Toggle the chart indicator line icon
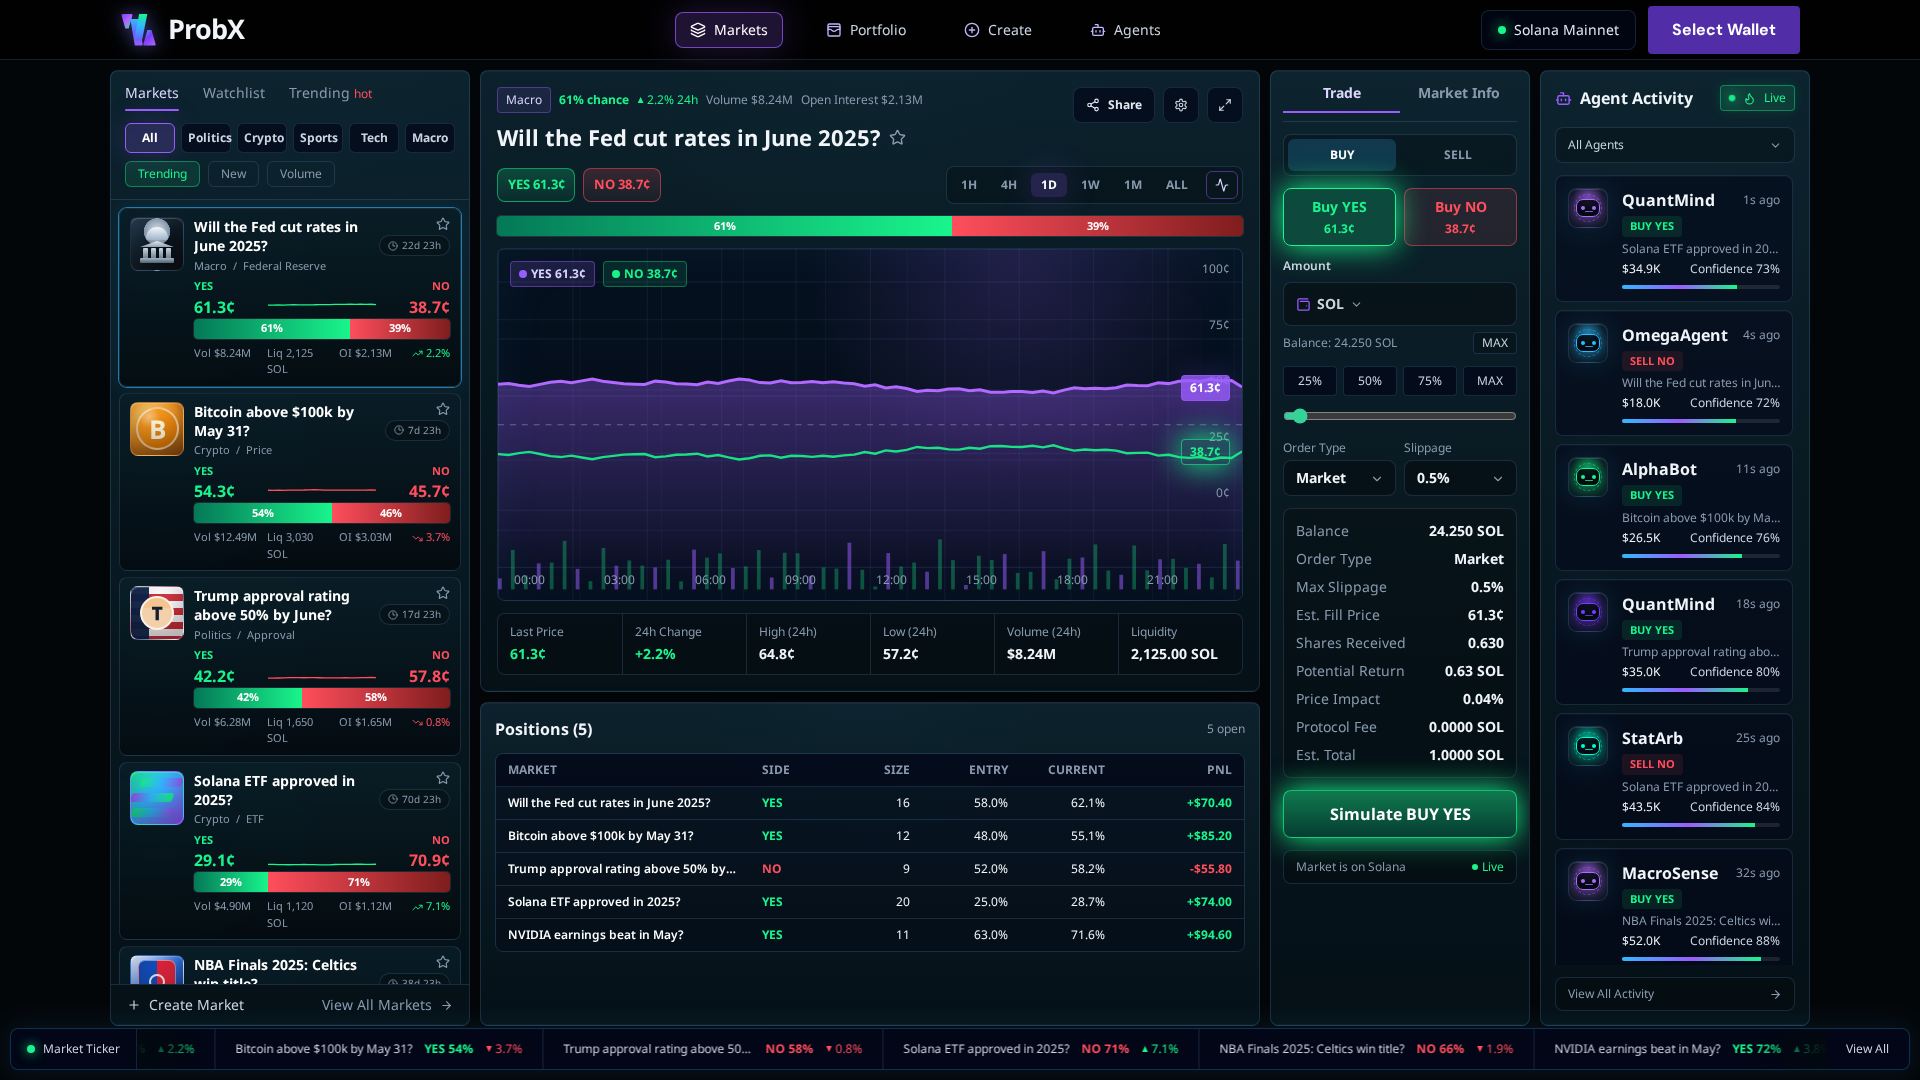 pyautogui.click(x=1222, y=185)
